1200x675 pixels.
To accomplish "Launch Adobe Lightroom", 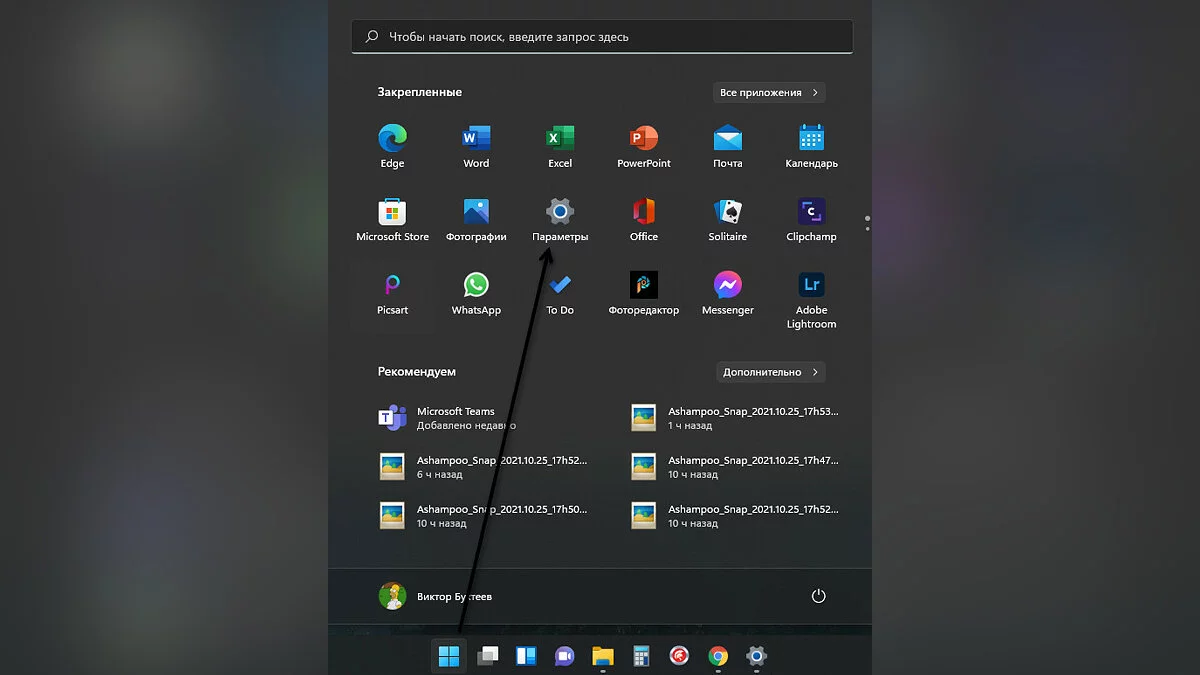I will click(x=812, y=301).
